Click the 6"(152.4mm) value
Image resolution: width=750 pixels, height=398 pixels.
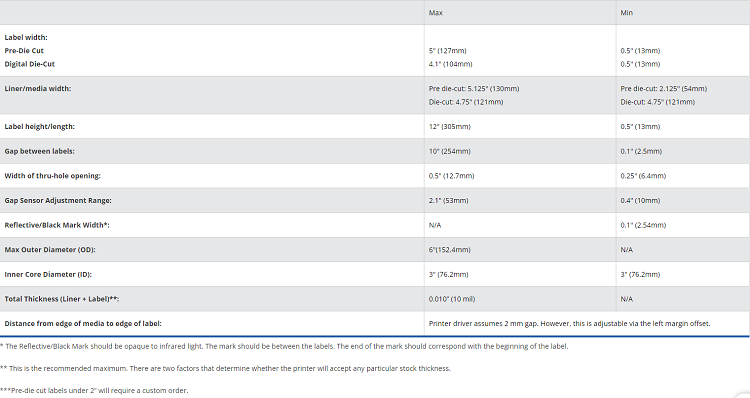pyautogui.click(x=449, y=250)
